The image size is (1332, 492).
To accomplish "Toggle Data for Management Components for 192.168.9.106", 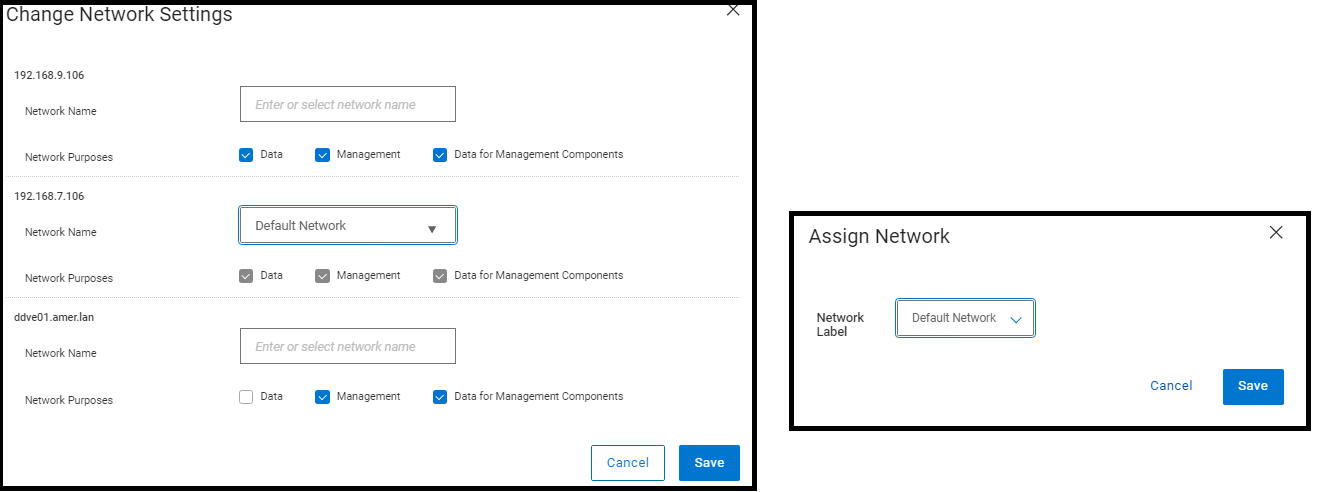I will pyautogui.click(x=439, y=155).
